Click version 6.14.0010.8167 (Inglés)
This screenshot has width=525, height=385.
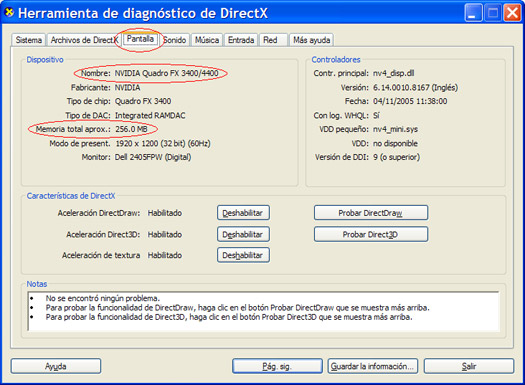click(x=416, y=88)
